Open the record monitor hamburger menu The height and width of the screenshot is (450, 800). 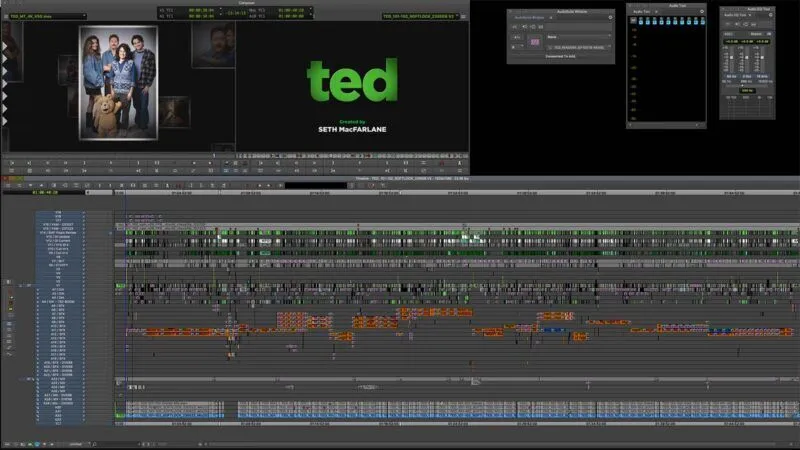[463, 16]
